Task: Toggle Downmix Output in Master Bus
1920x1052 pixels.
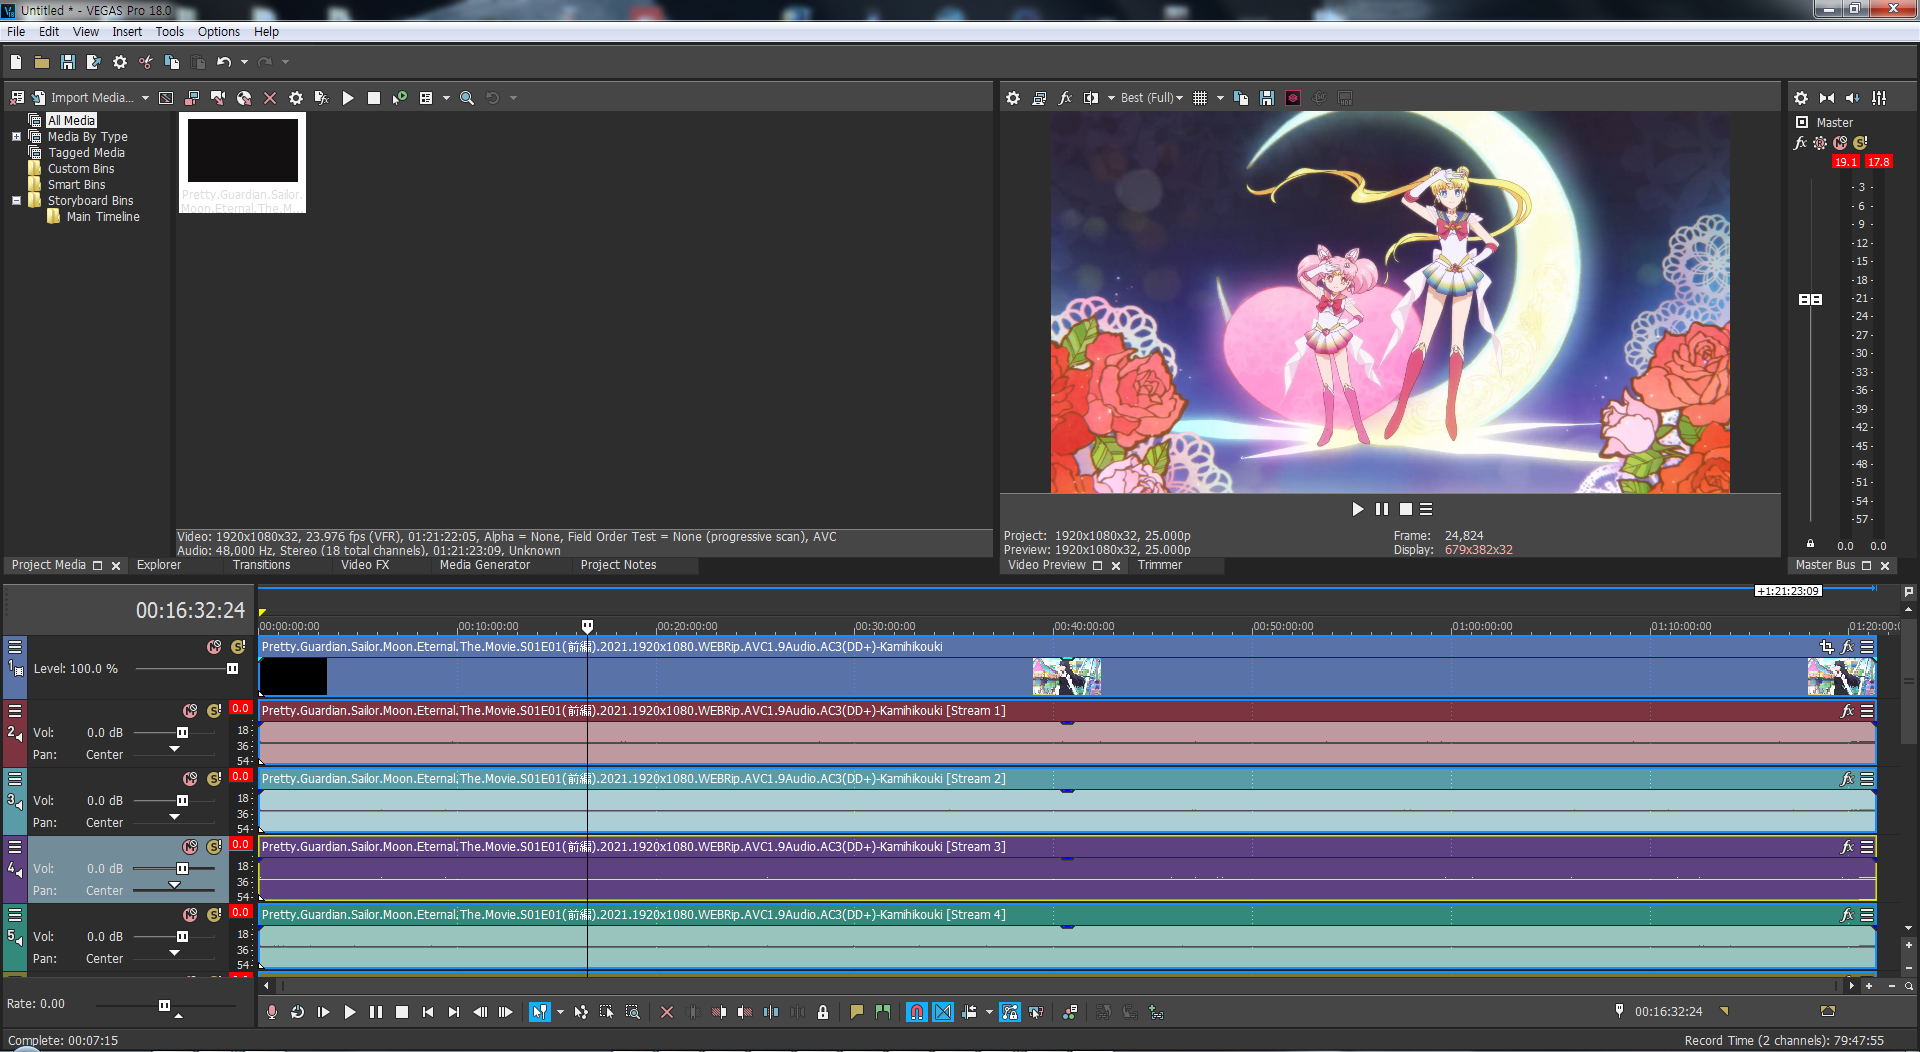Action: (1827, 98)
